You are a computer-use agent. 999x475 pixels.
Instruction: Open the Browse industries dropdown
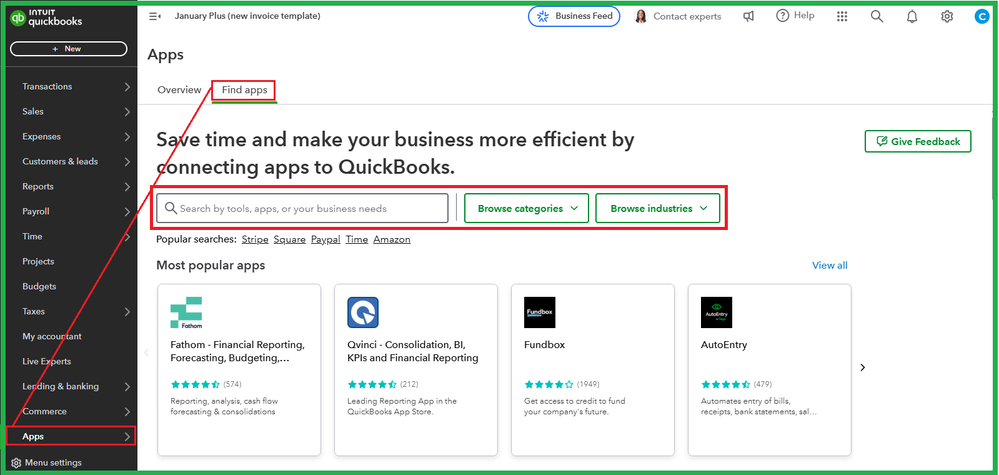point(658,208)
